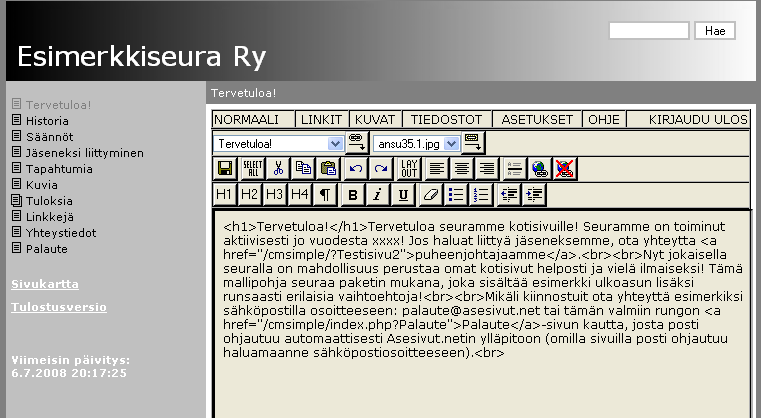Open the ASETUKSET menu

pyautogui.click(x=537, y=119)
